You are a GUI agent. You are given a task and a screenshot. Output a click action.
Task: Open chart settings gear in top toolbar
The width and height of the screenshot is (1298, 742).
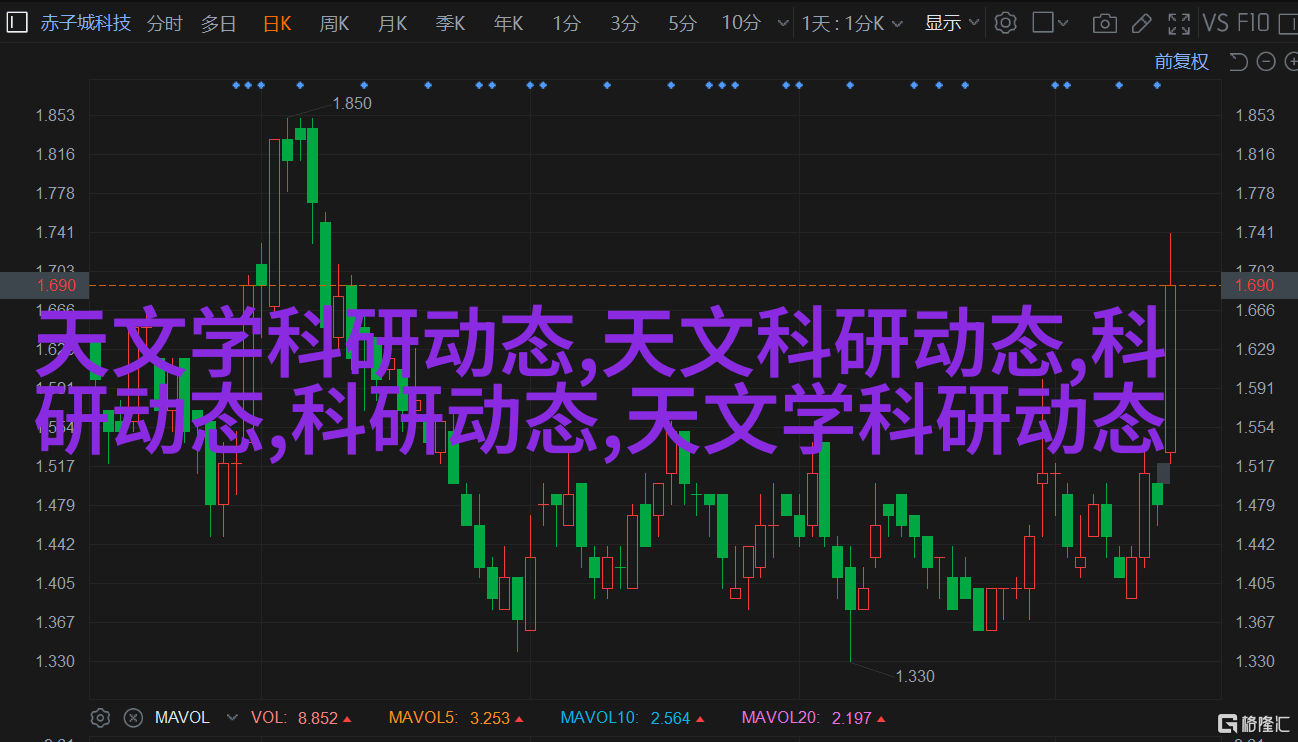(x=1005, y=23)
